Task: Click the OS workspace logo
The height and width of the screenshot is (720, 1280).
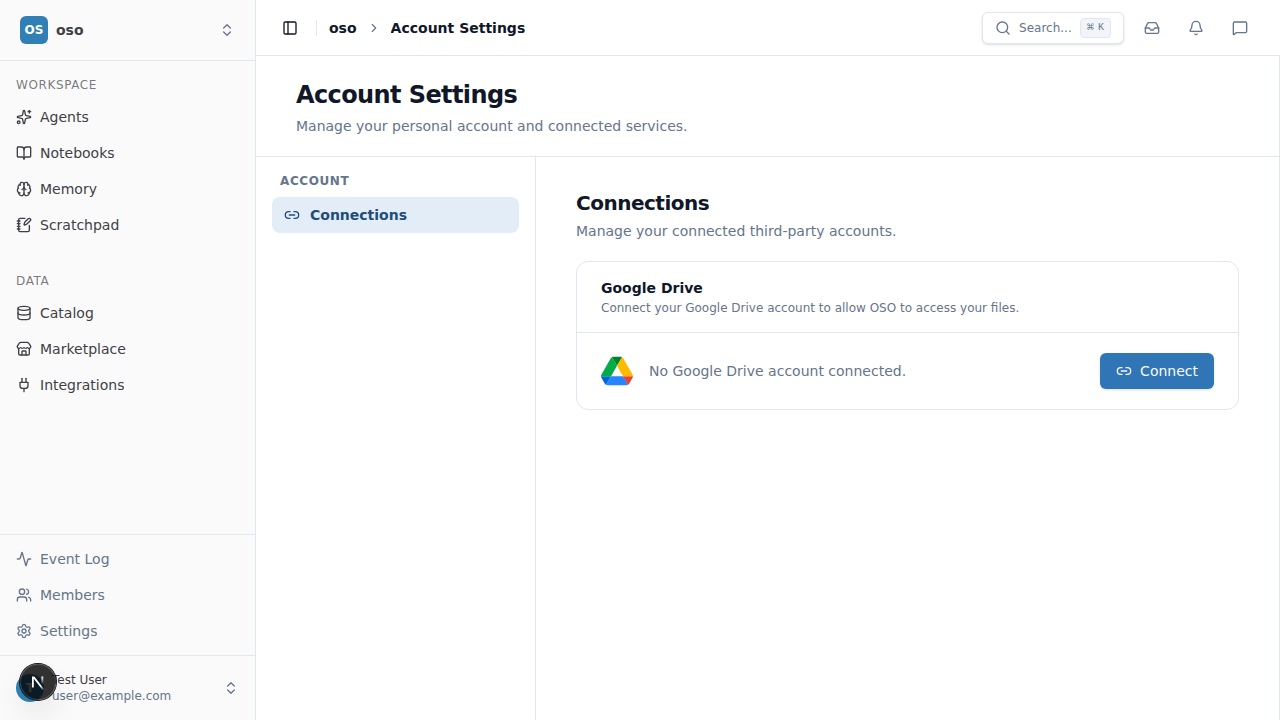Action: [x=34, y=30]
